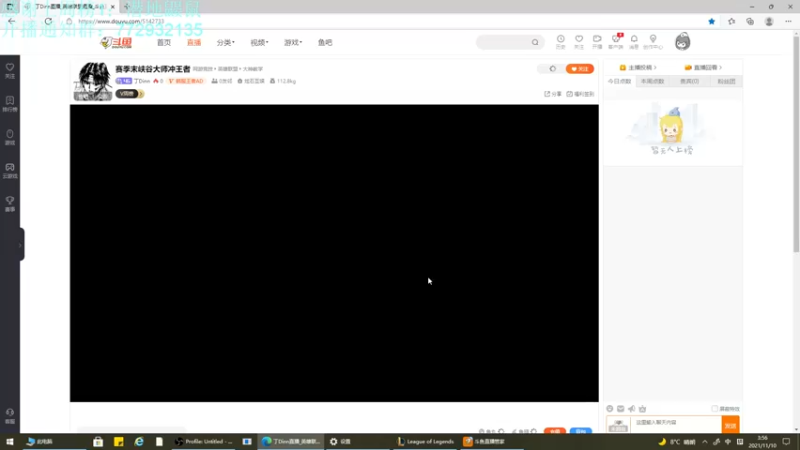Click the search magnifier icon
This screenshot has width=800, height=450.
(x=535, y=42)
